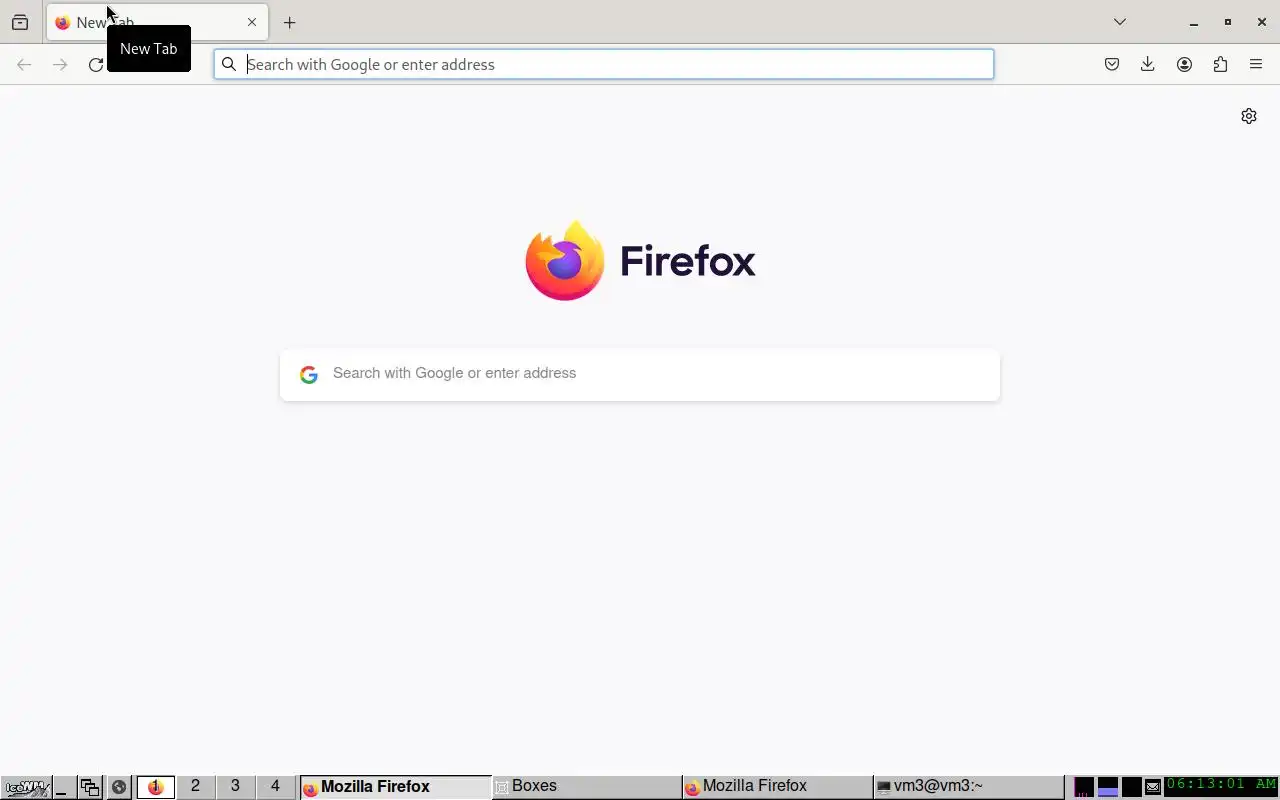Go back one page arrow

[x=24, y=64]
